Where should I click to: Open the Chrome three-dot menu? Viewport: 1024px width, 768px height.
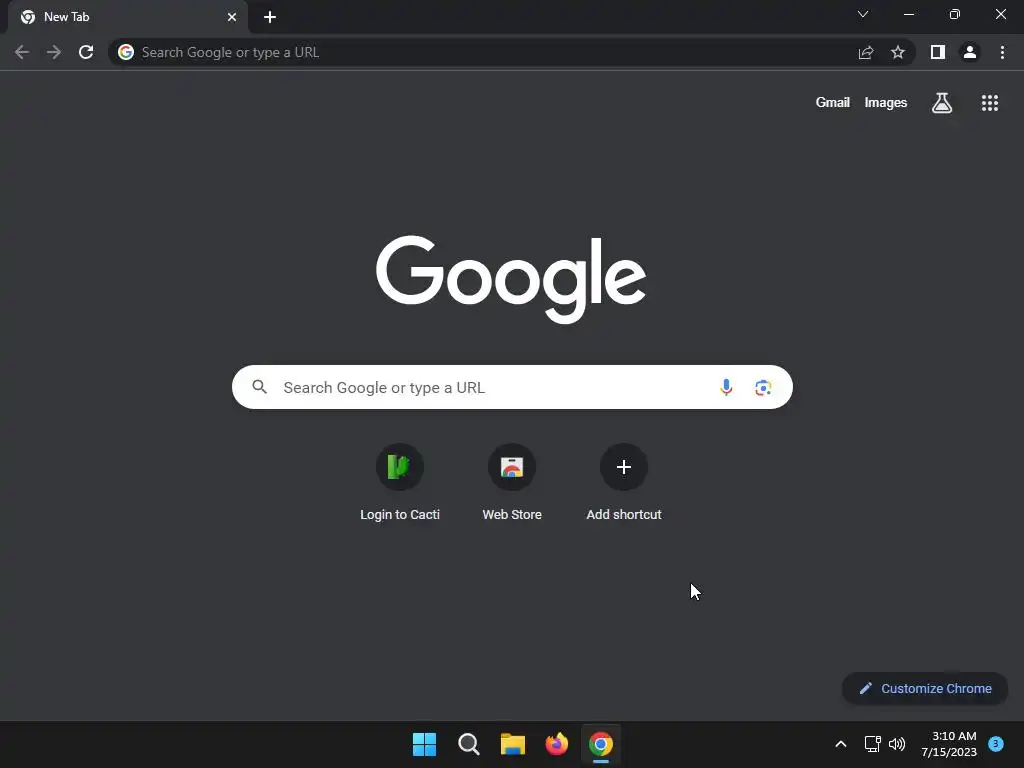(1002, 52)
